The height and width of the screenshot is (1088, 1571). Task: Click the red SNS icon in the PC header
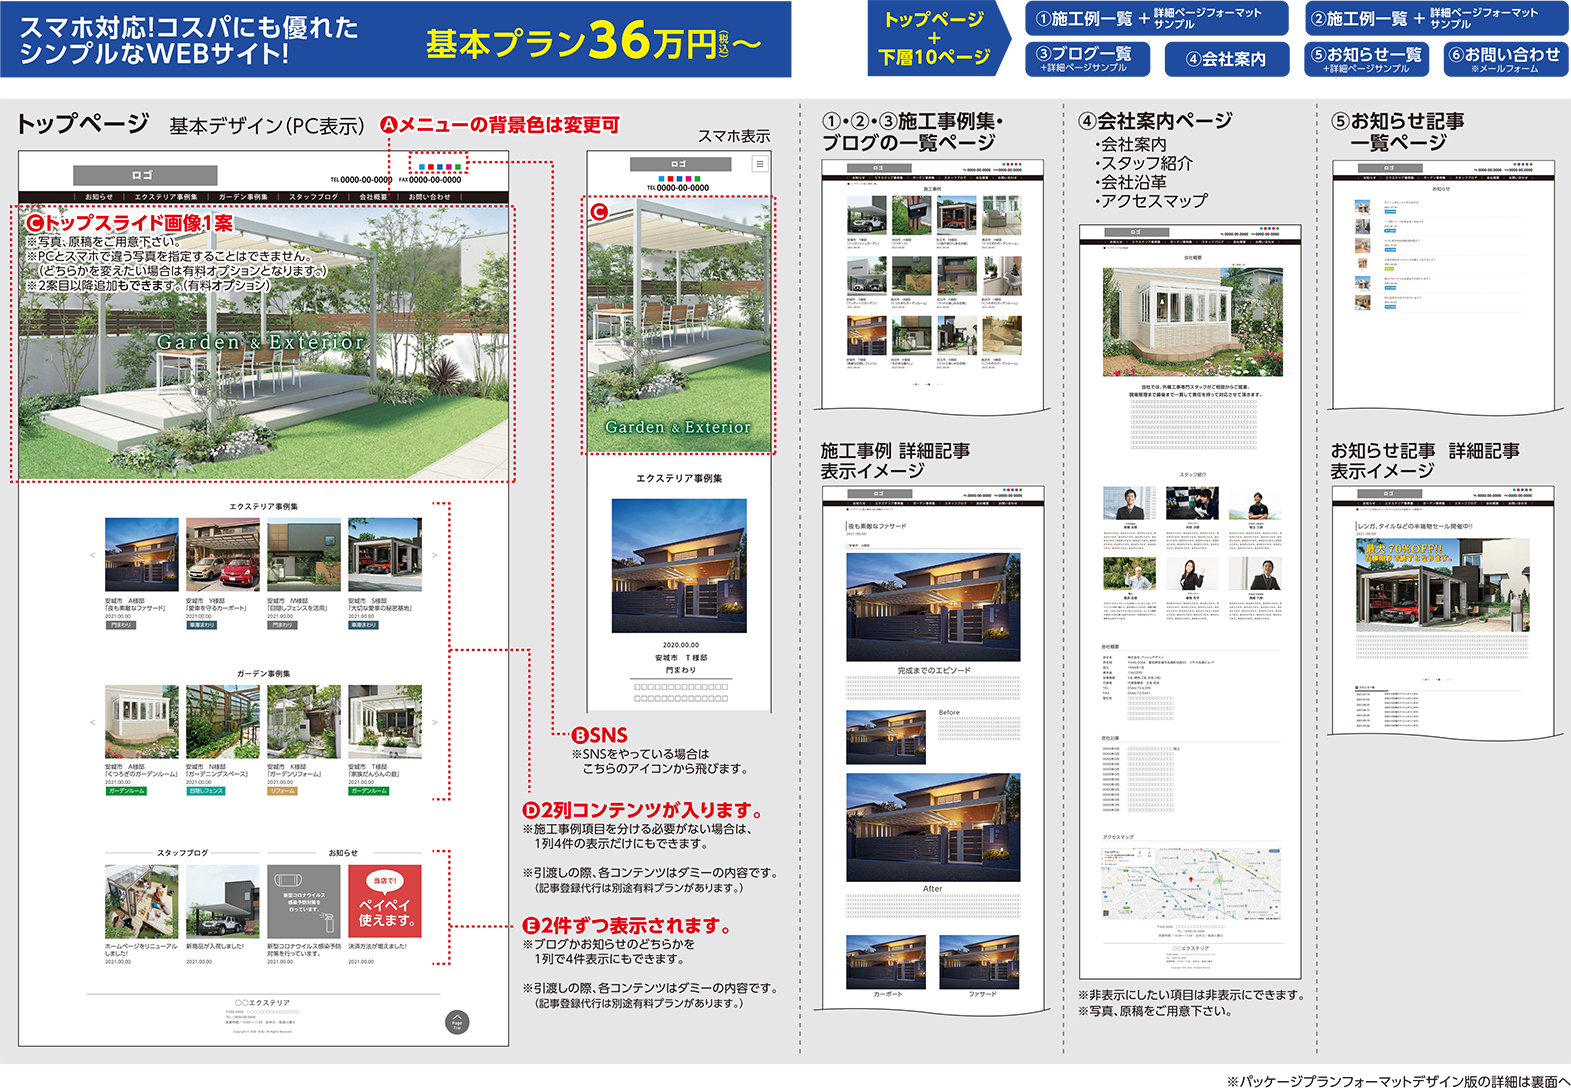pyautogui.click(x=432, y=167)
